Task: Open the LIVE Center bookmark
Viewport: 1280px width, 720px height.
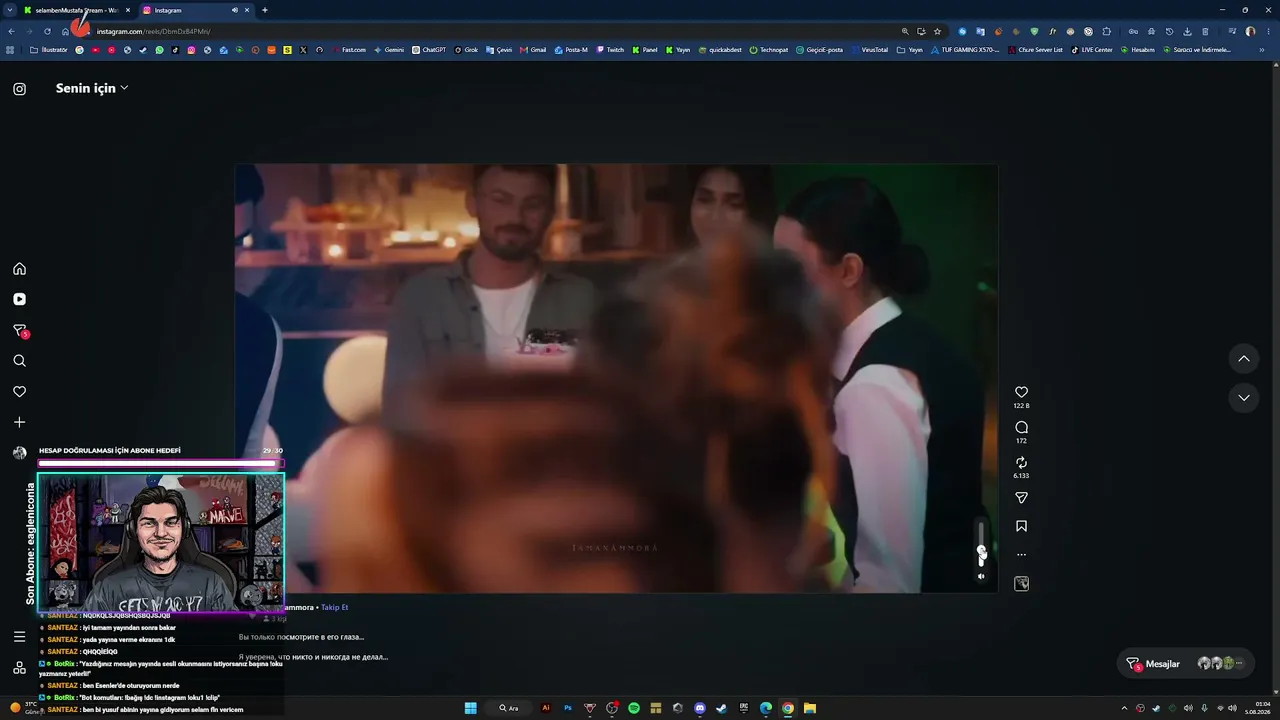Action: pyautogui.click(x=1092, y=50)
